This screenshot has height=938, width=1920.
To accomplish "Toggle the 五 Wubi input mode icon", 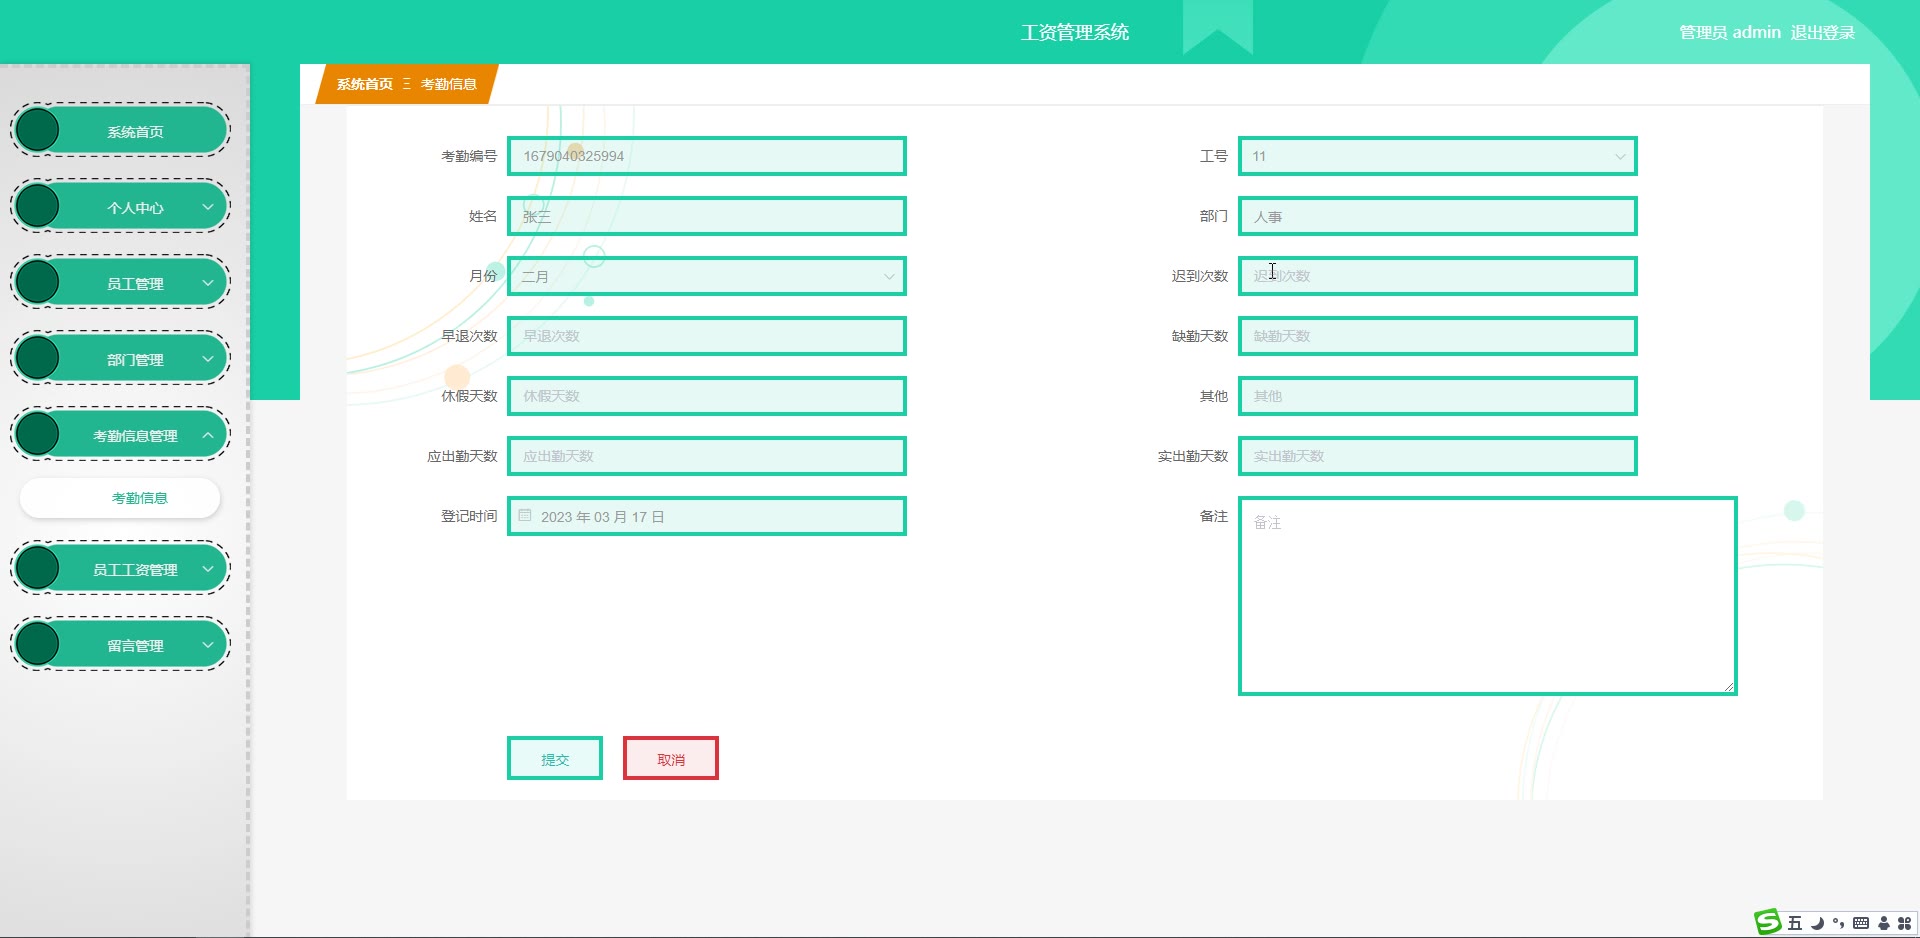I will point(1795,923).
